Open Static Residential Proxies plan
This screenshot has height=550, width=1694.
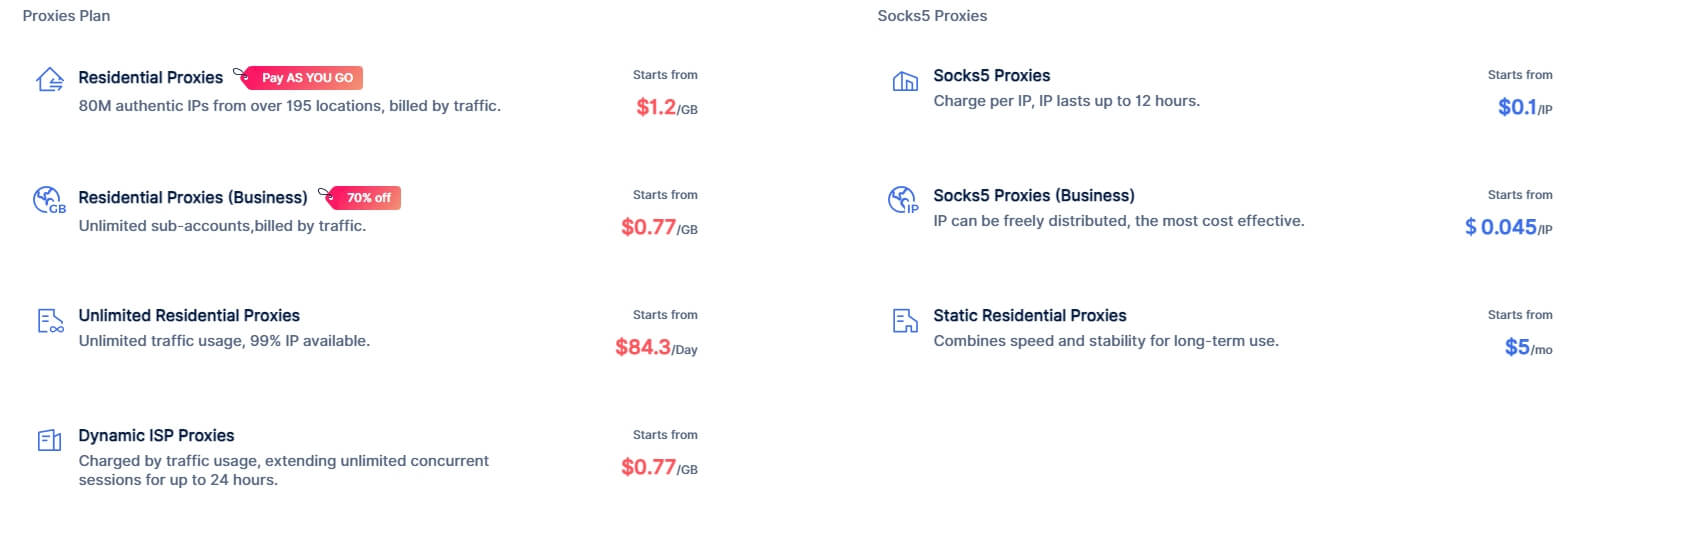[x=1029, y=316]
